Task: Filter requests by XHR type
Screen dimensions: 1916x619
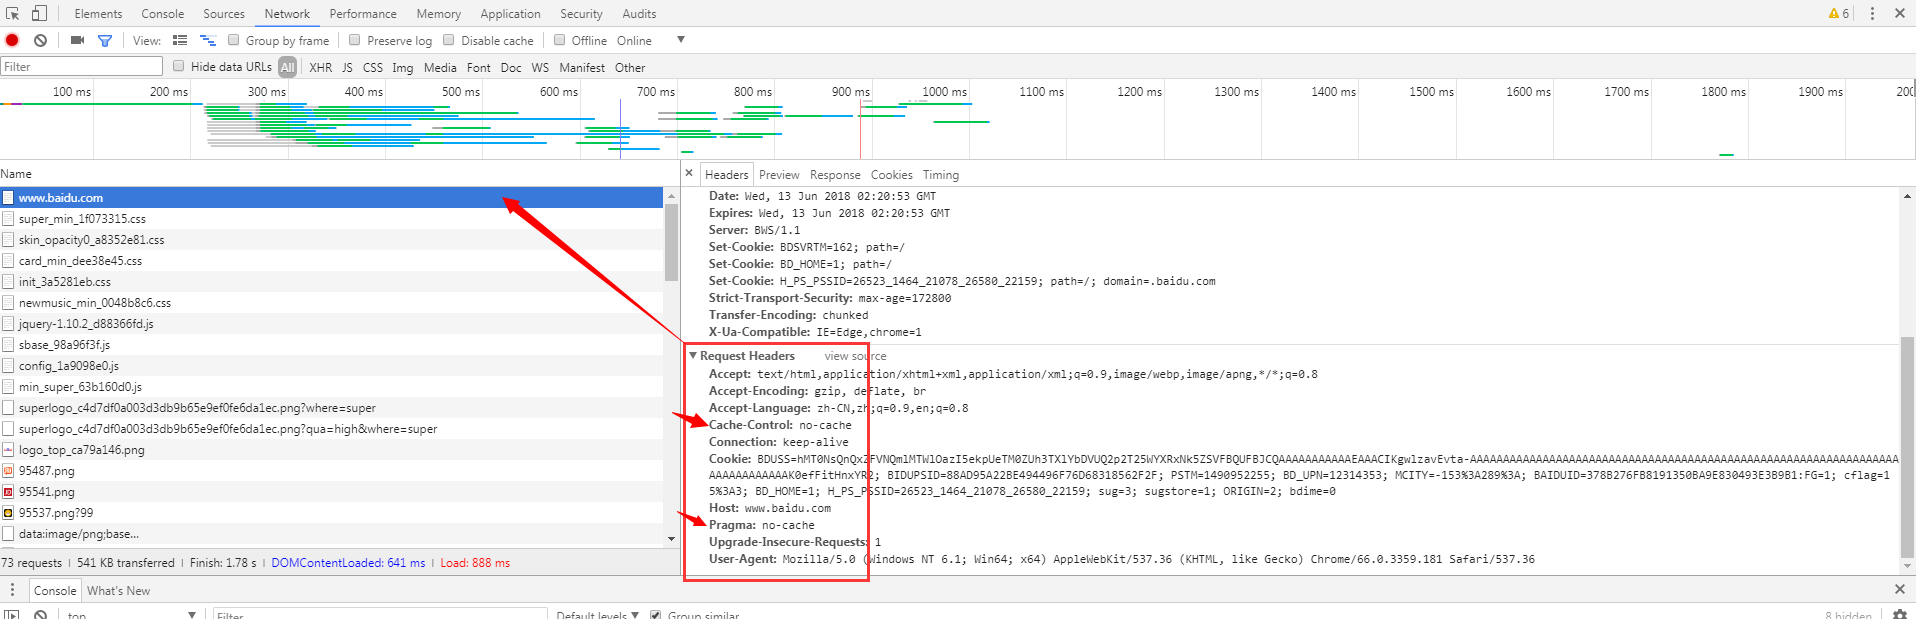Action: click(x=320, y=67)
